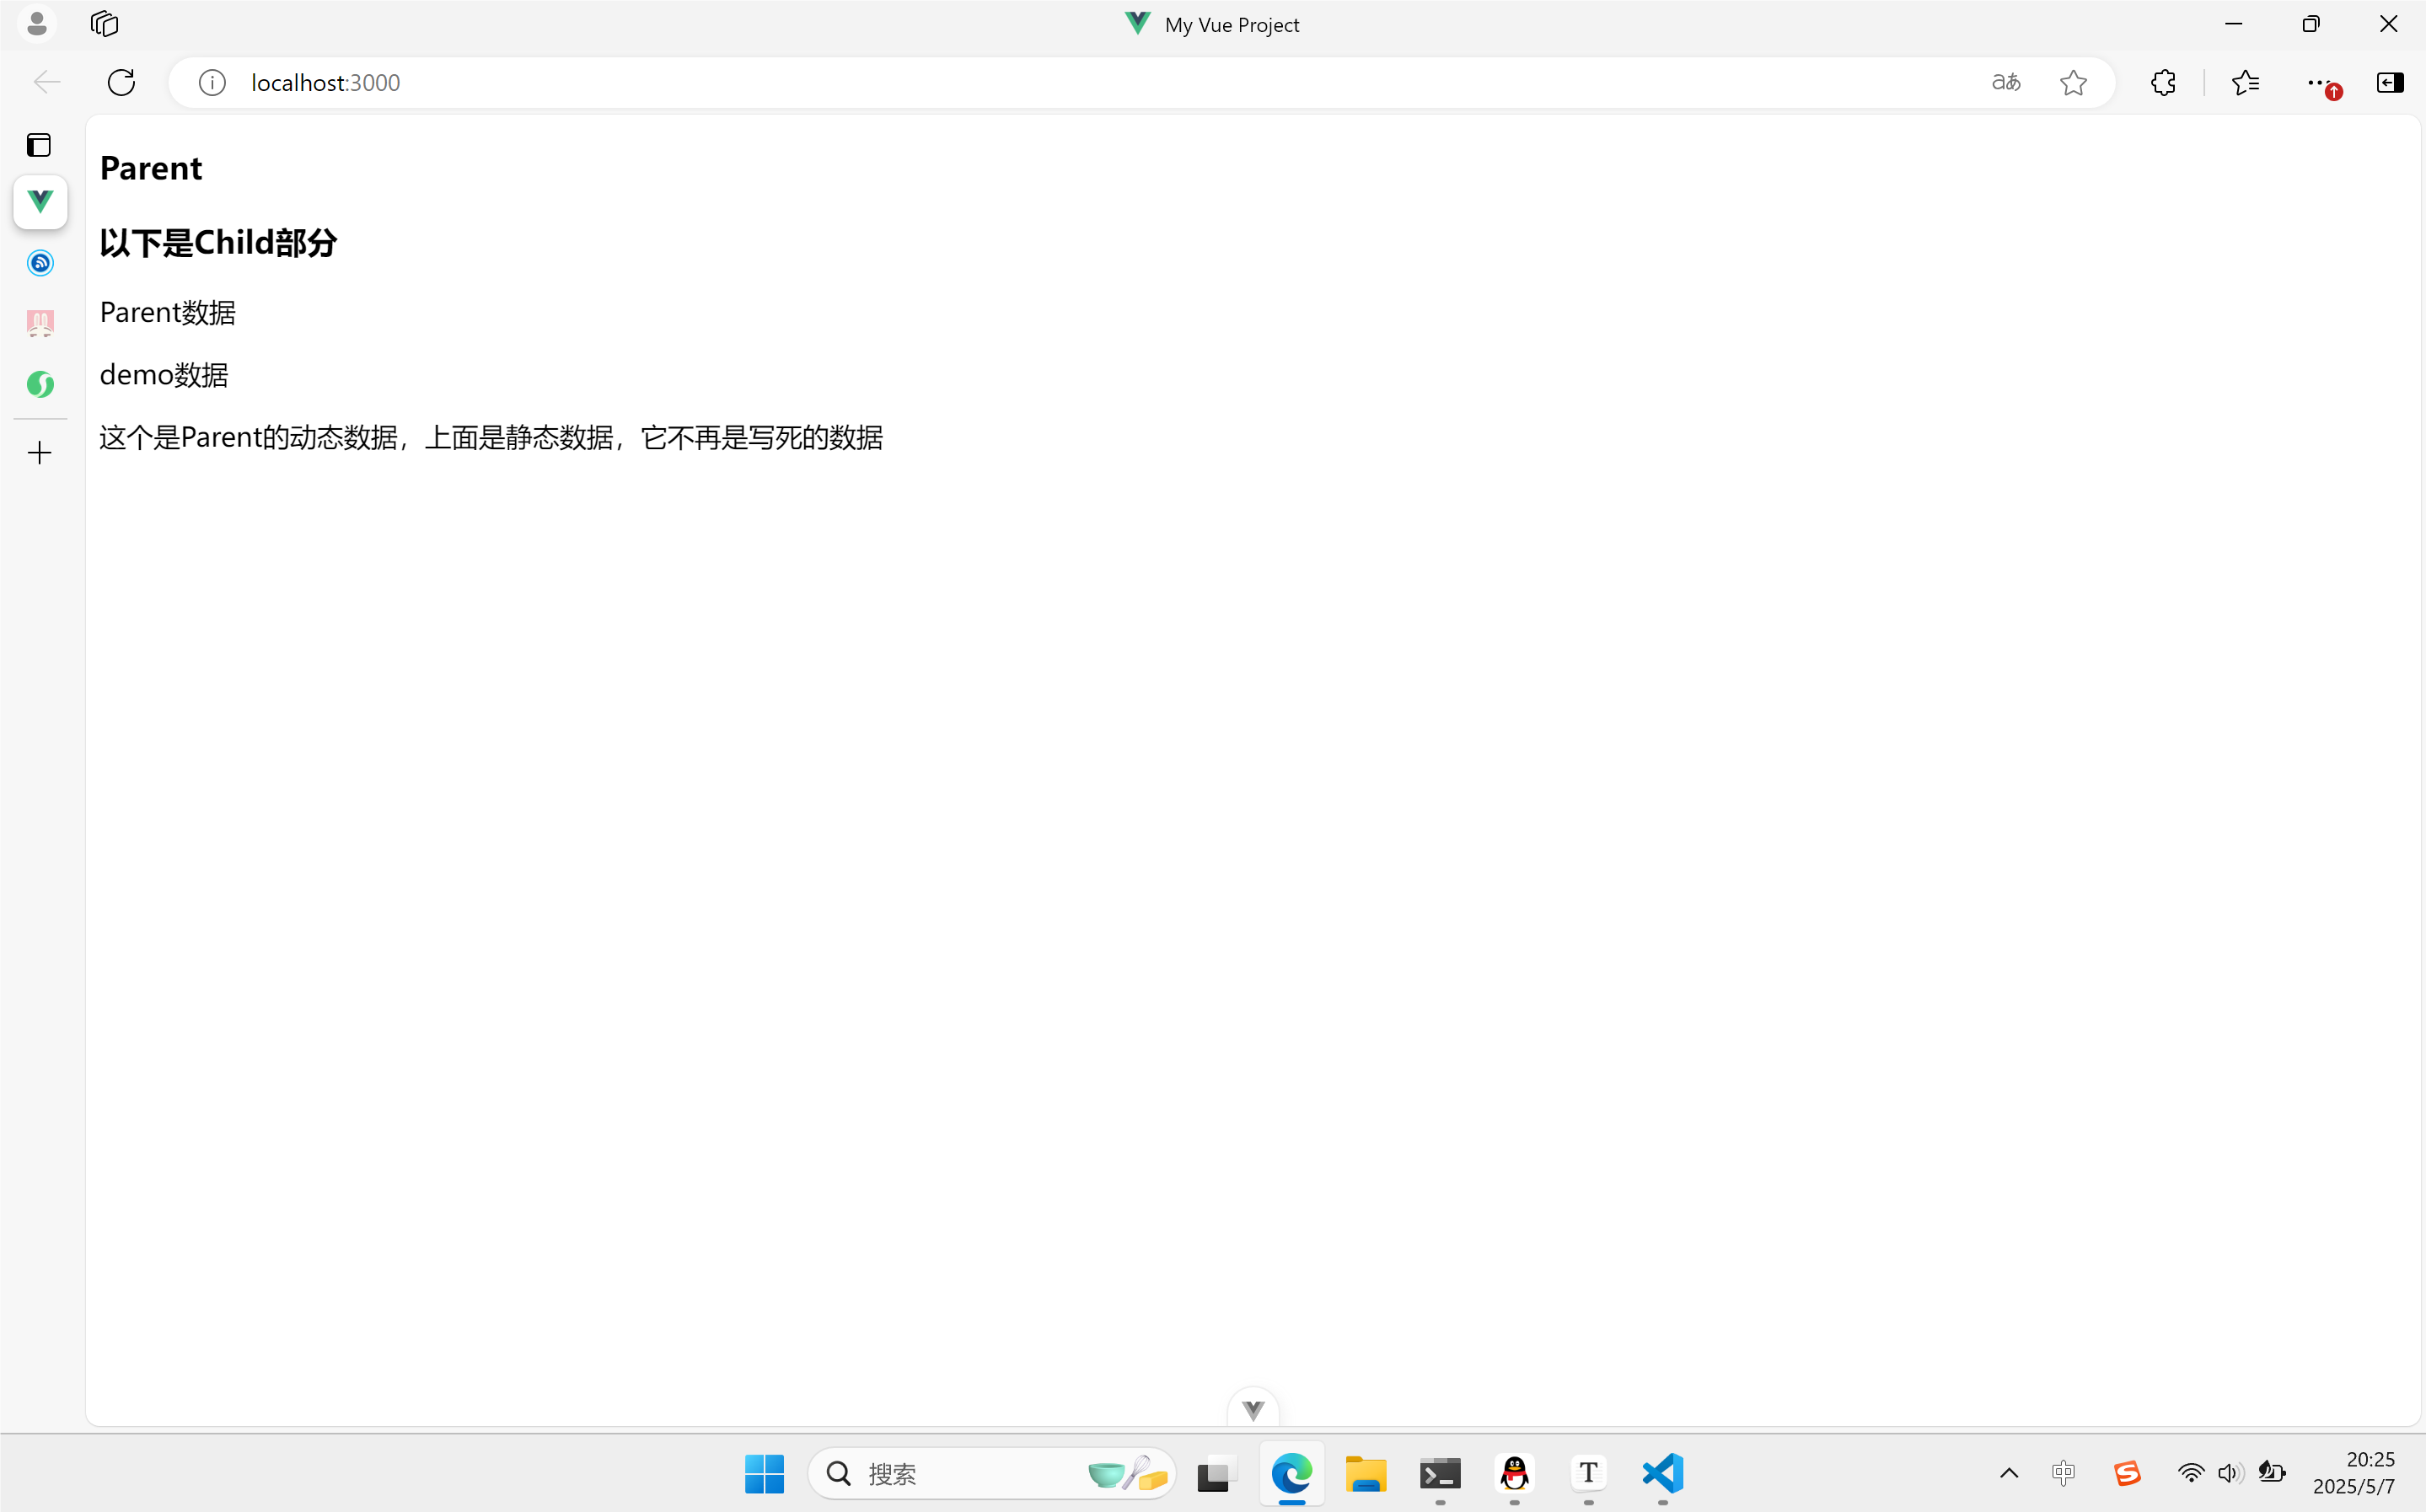Open the Workspaces icon
The image size is (2426, 1512).
click(x=104, y=23)
